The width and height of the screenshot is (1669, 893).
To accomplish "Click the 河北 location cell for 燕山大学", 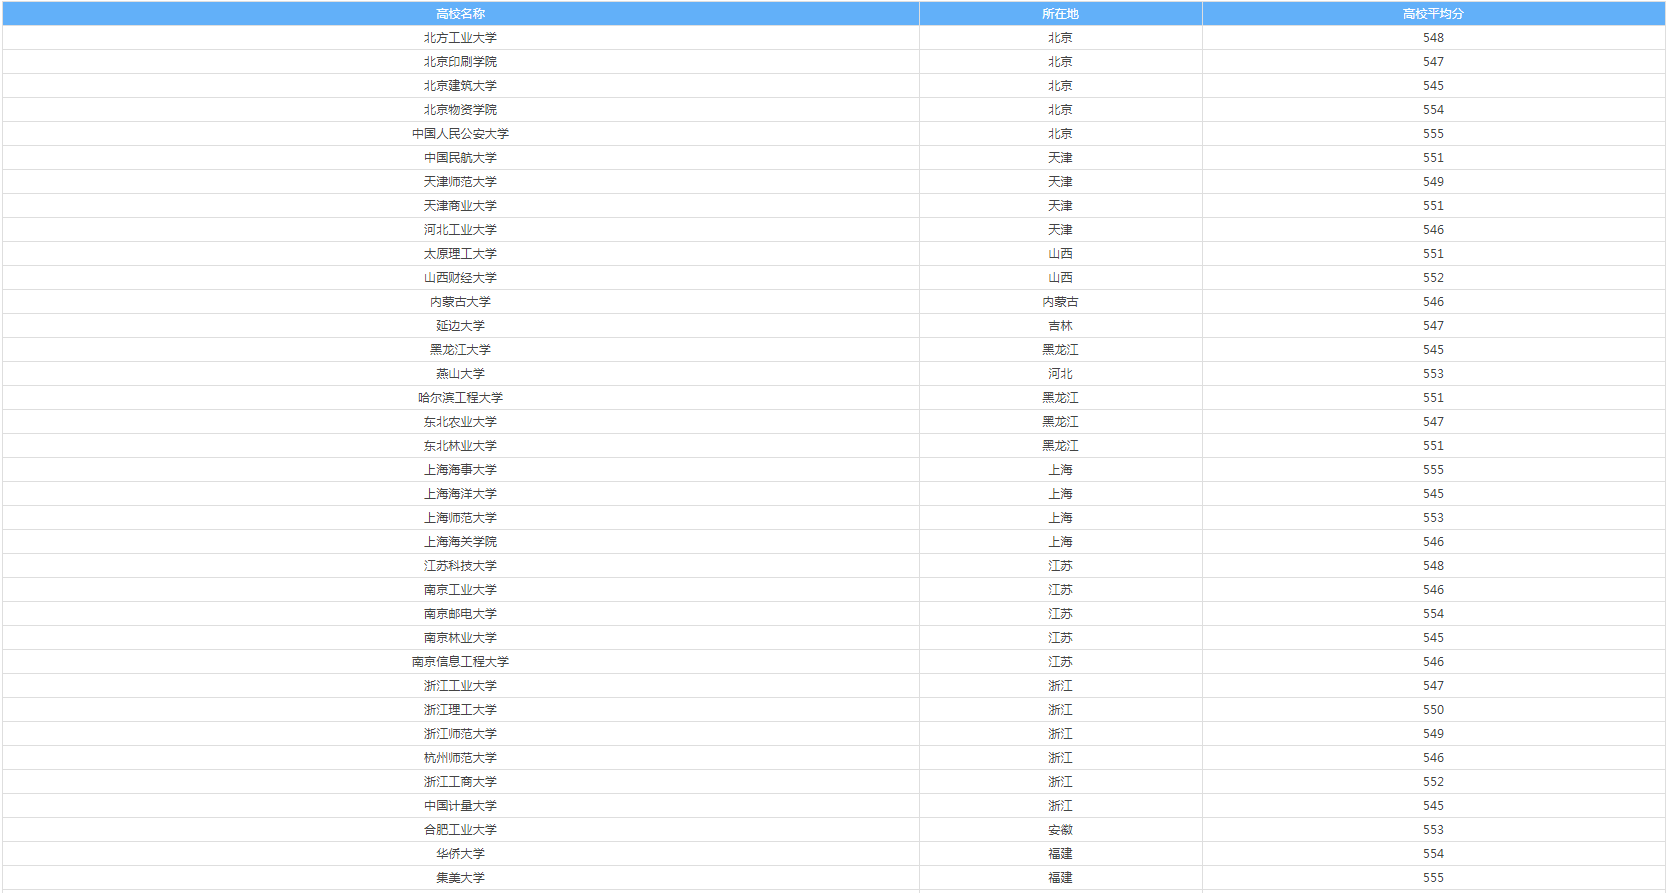I will tap(1060, 374).
